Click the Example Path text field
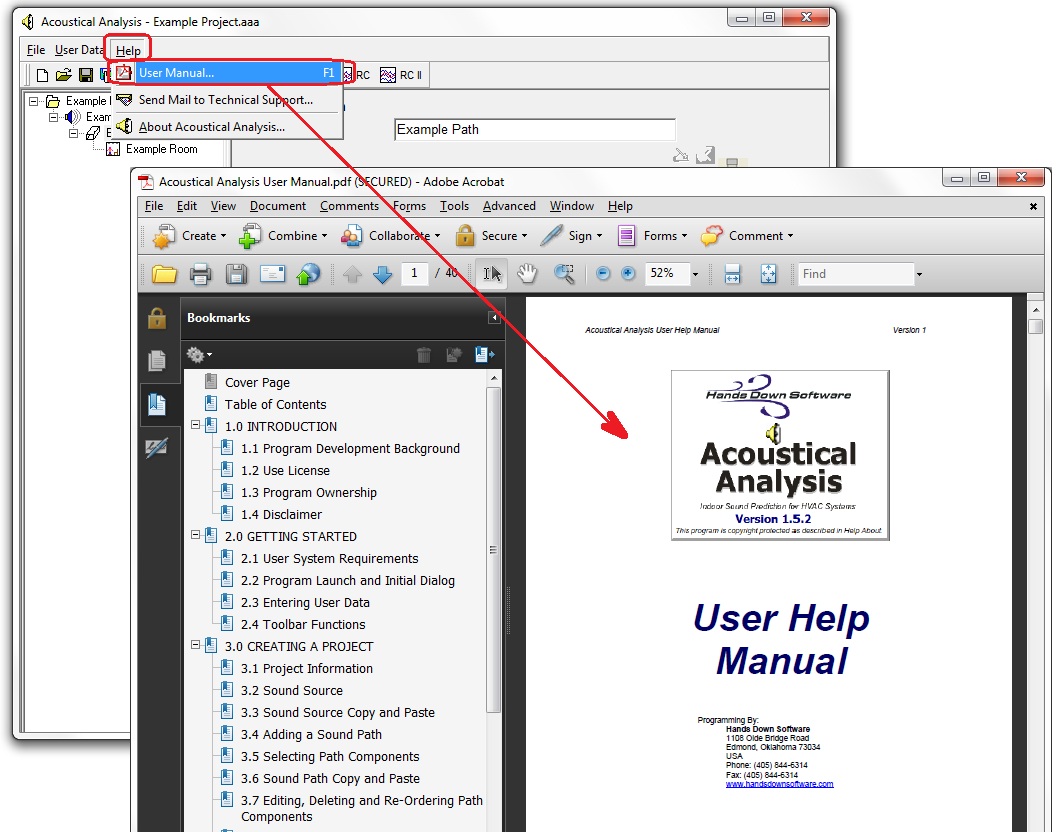Image resolution: width=1057 pixels, height=832 pixels. coord(535,129)
